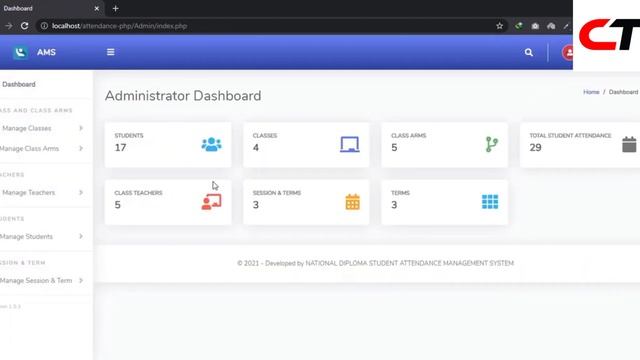Screen dimensions: 640x360
Task: Click the Session & Terms calendar icon
Action: (353, 202)
